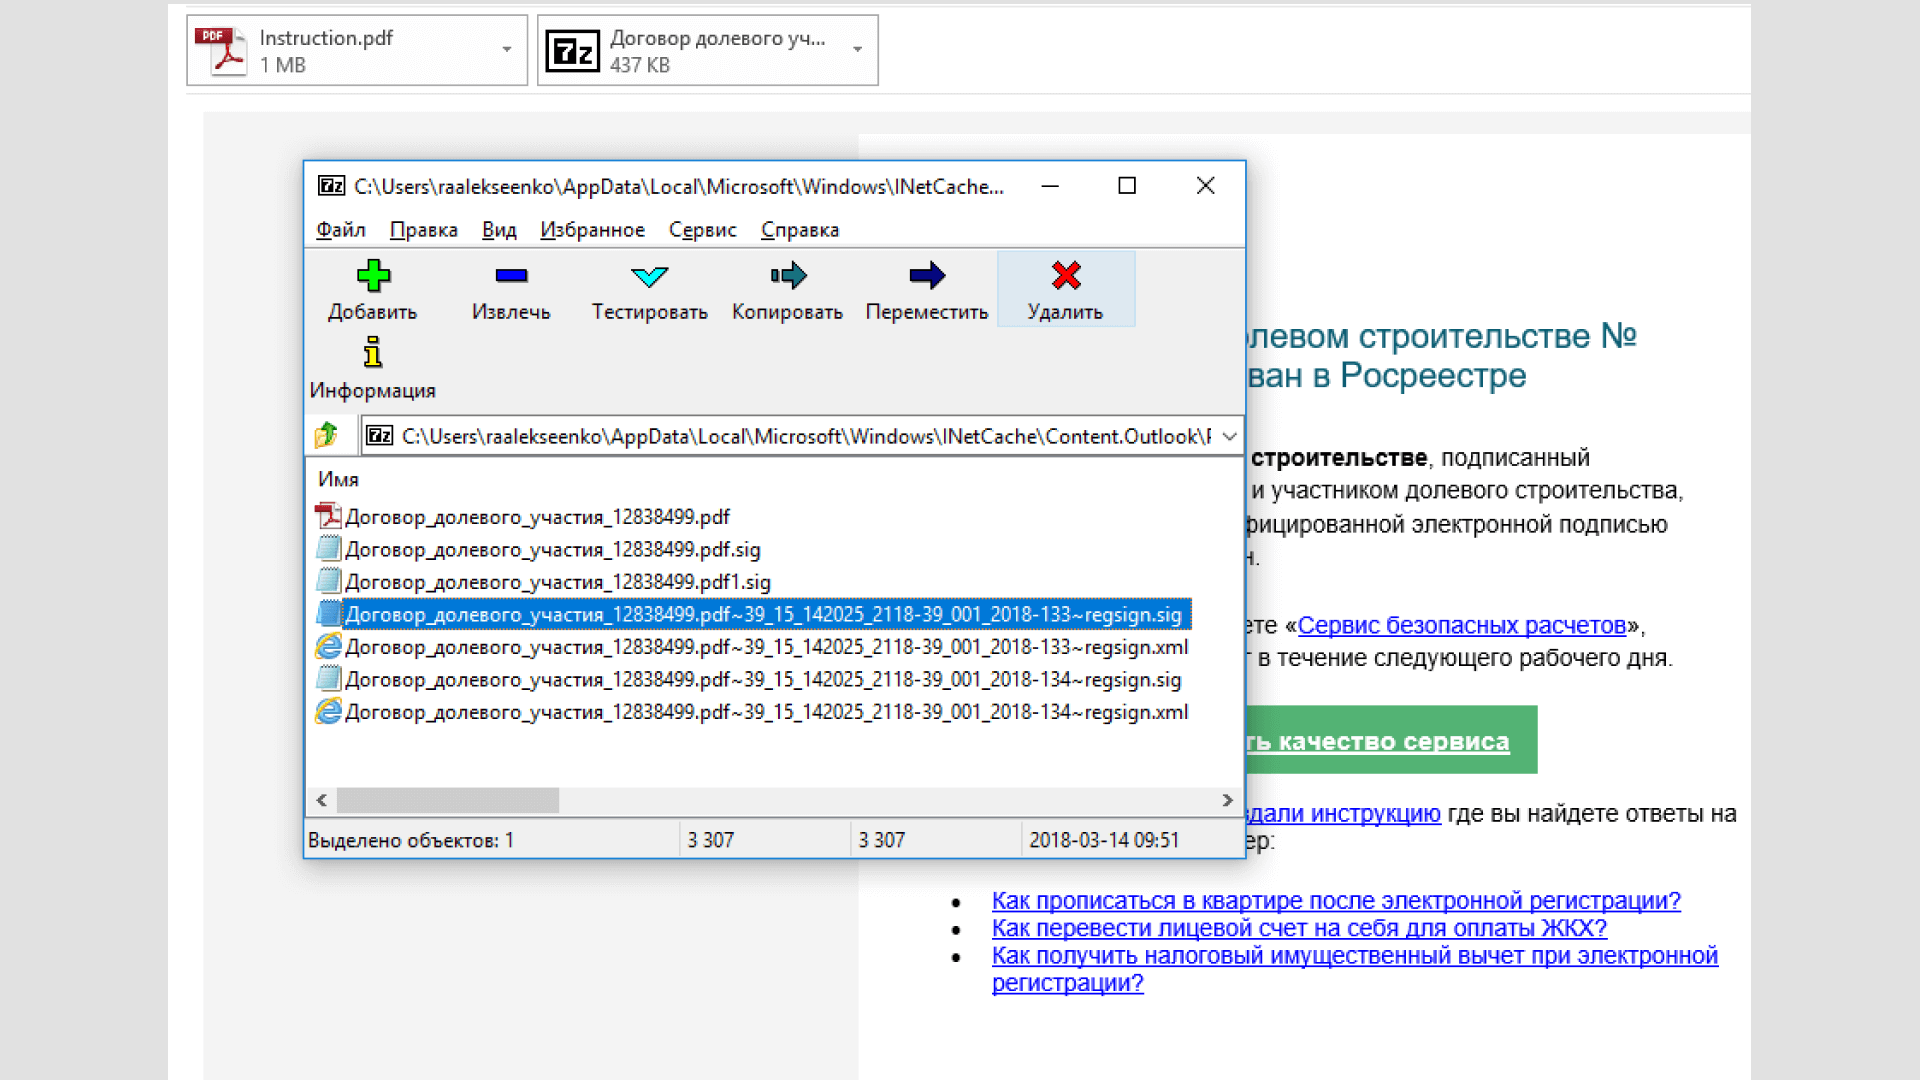This screenshot has height=1080, width=1920.
Task: Open the Справка menu
Action: click(x=800, y=230)
